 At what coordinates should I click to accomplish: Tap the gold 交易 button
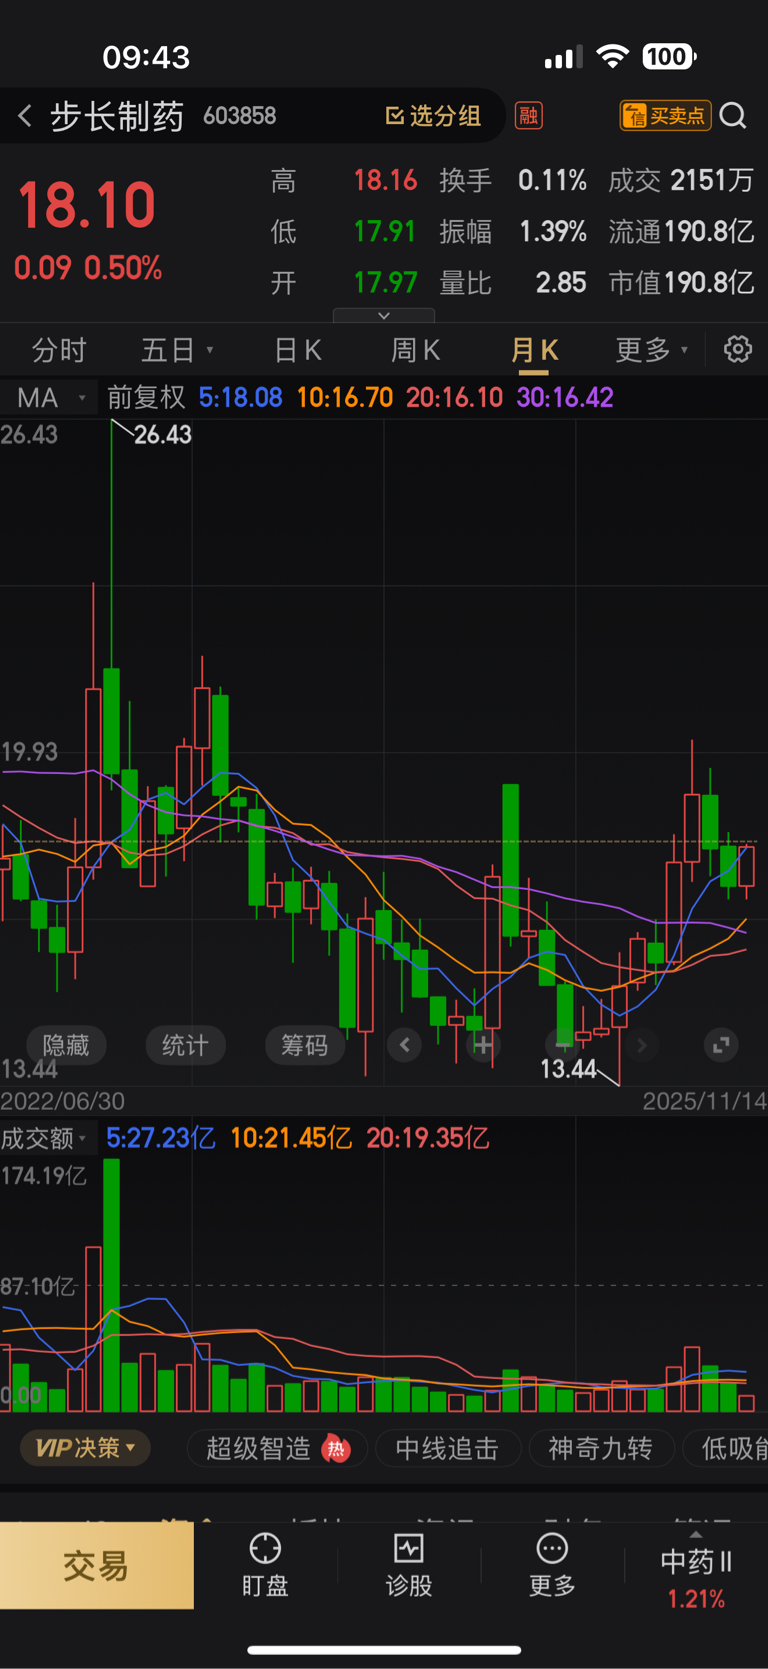(96, 1565)
